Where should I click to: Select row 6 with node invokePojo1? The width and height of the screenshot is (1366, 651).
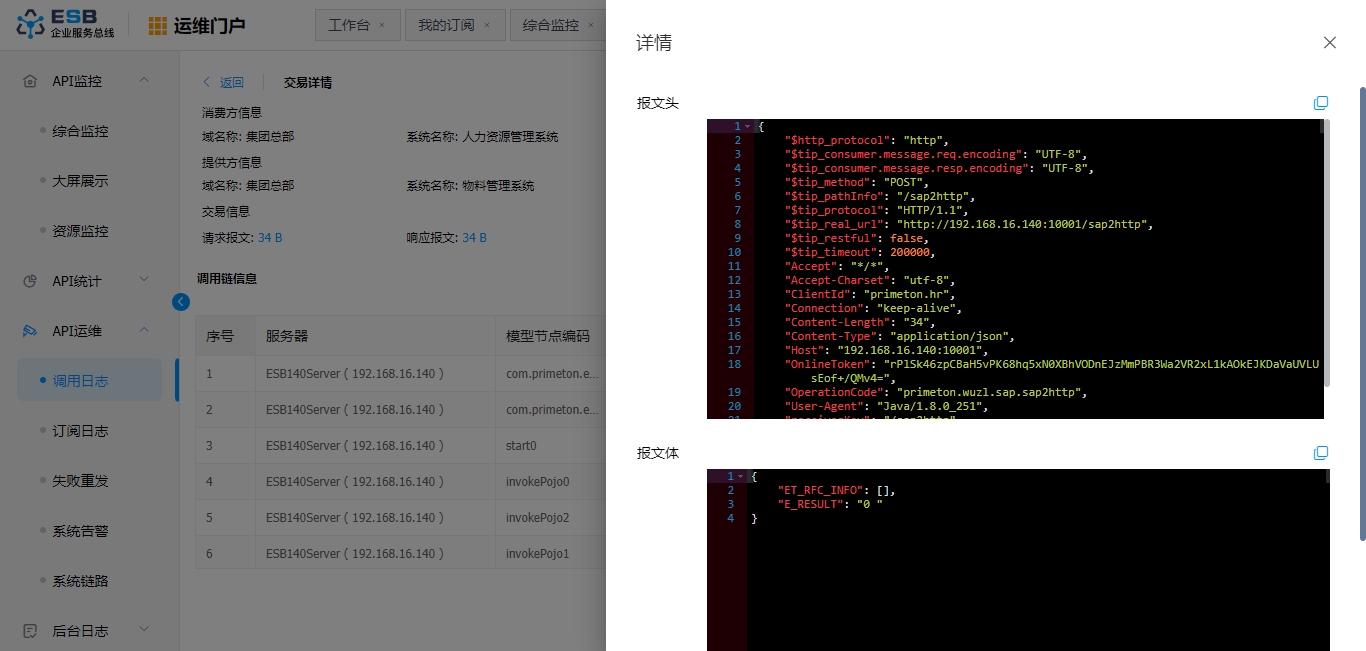[x=401, y=554]
